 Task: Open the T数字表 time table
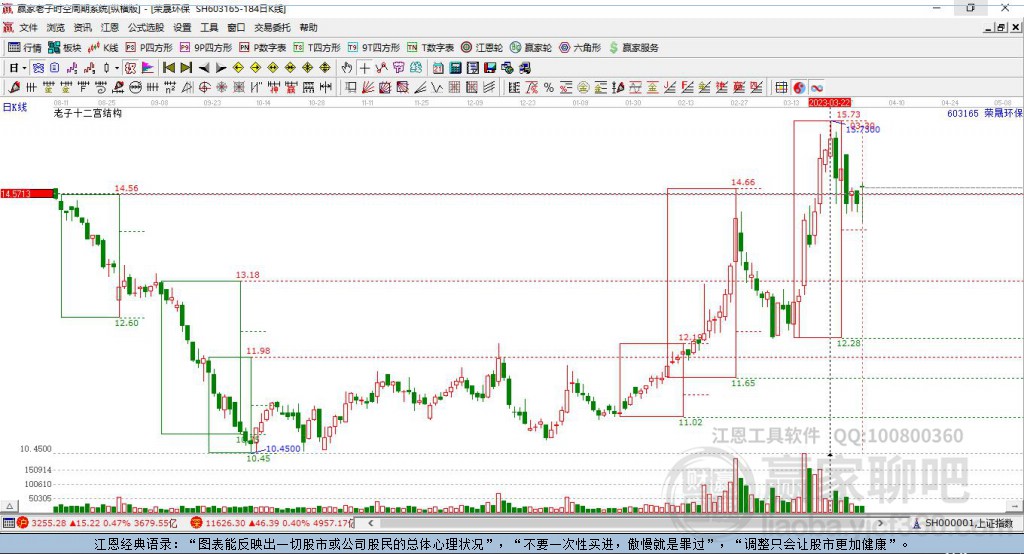point(430,48)
